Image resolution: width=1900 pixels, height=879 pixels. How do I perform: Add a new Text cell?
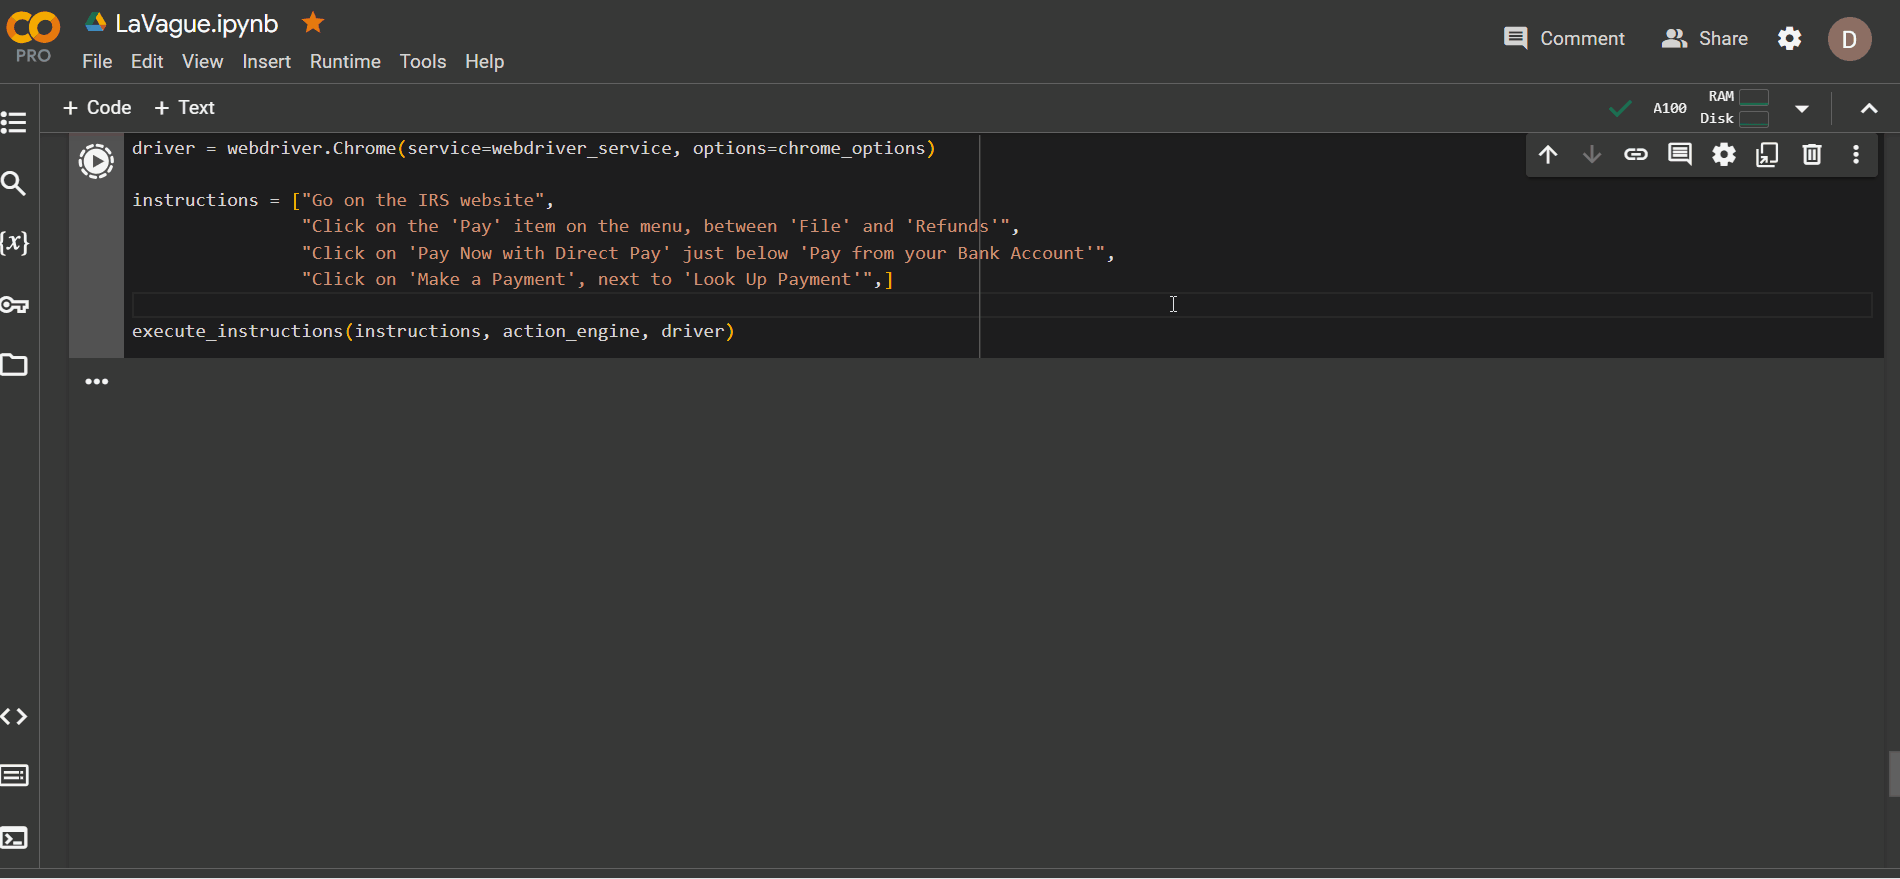[185, 107]
